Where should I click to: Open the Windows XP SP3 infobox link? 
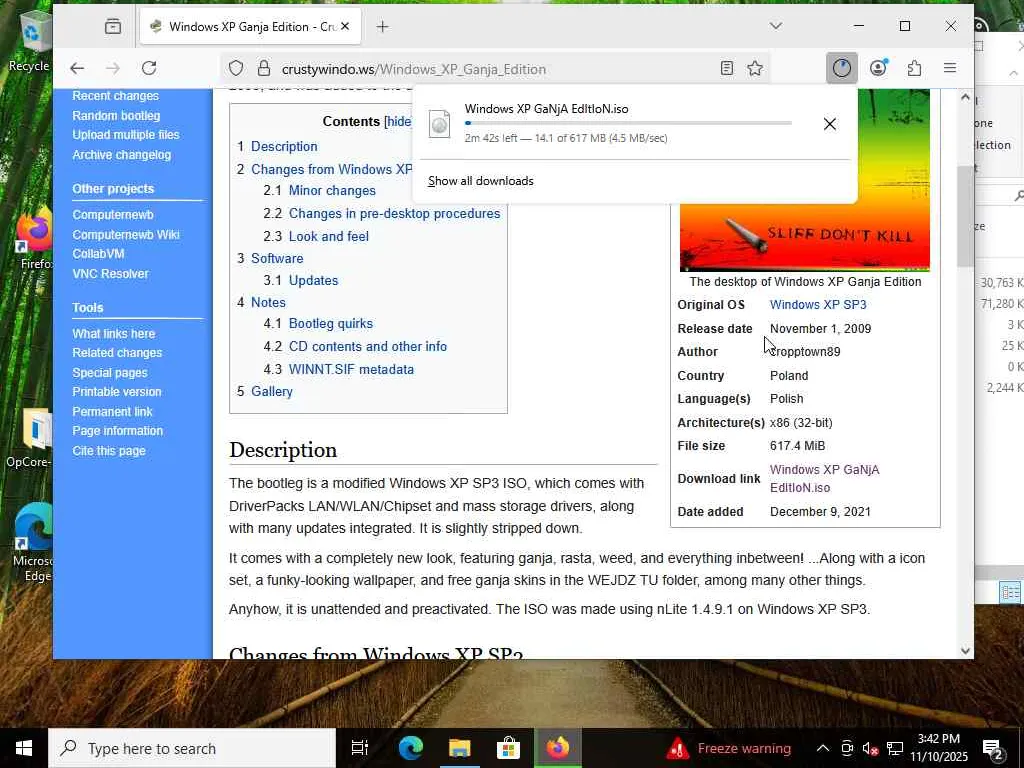click(818, 305)
